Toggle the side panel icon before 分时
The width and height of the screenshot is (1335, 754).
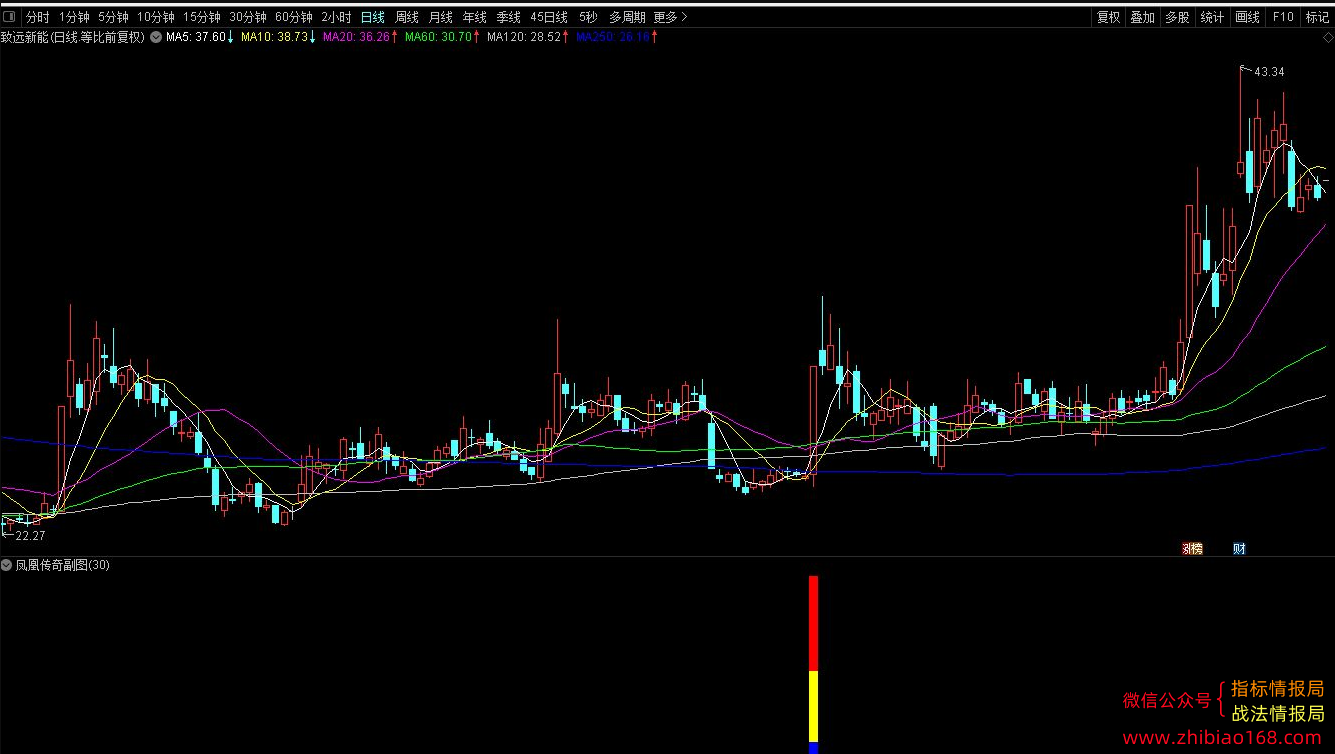pyautogui.click(x=9, y=17)
